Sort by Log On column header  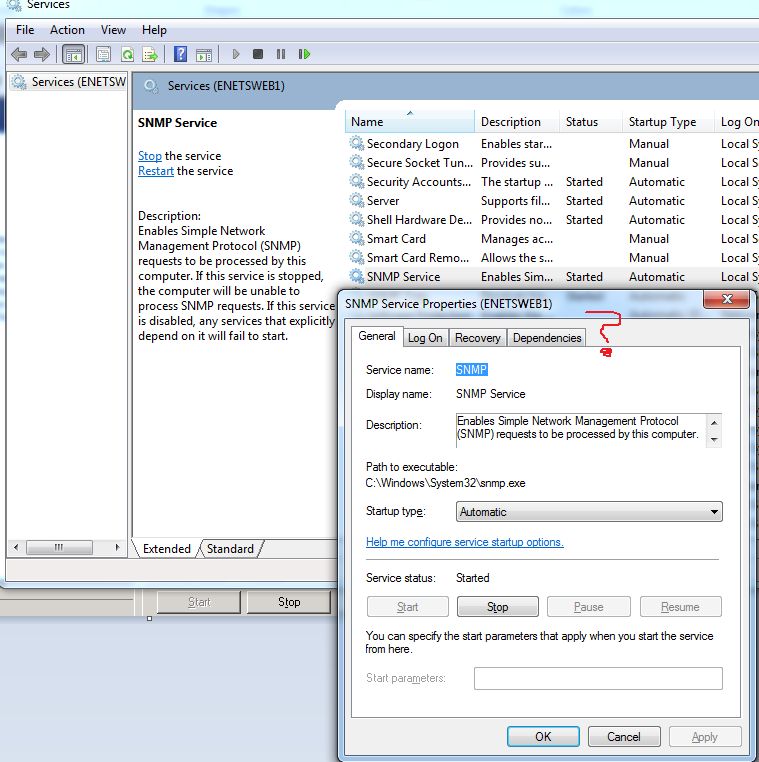[737, 121]
